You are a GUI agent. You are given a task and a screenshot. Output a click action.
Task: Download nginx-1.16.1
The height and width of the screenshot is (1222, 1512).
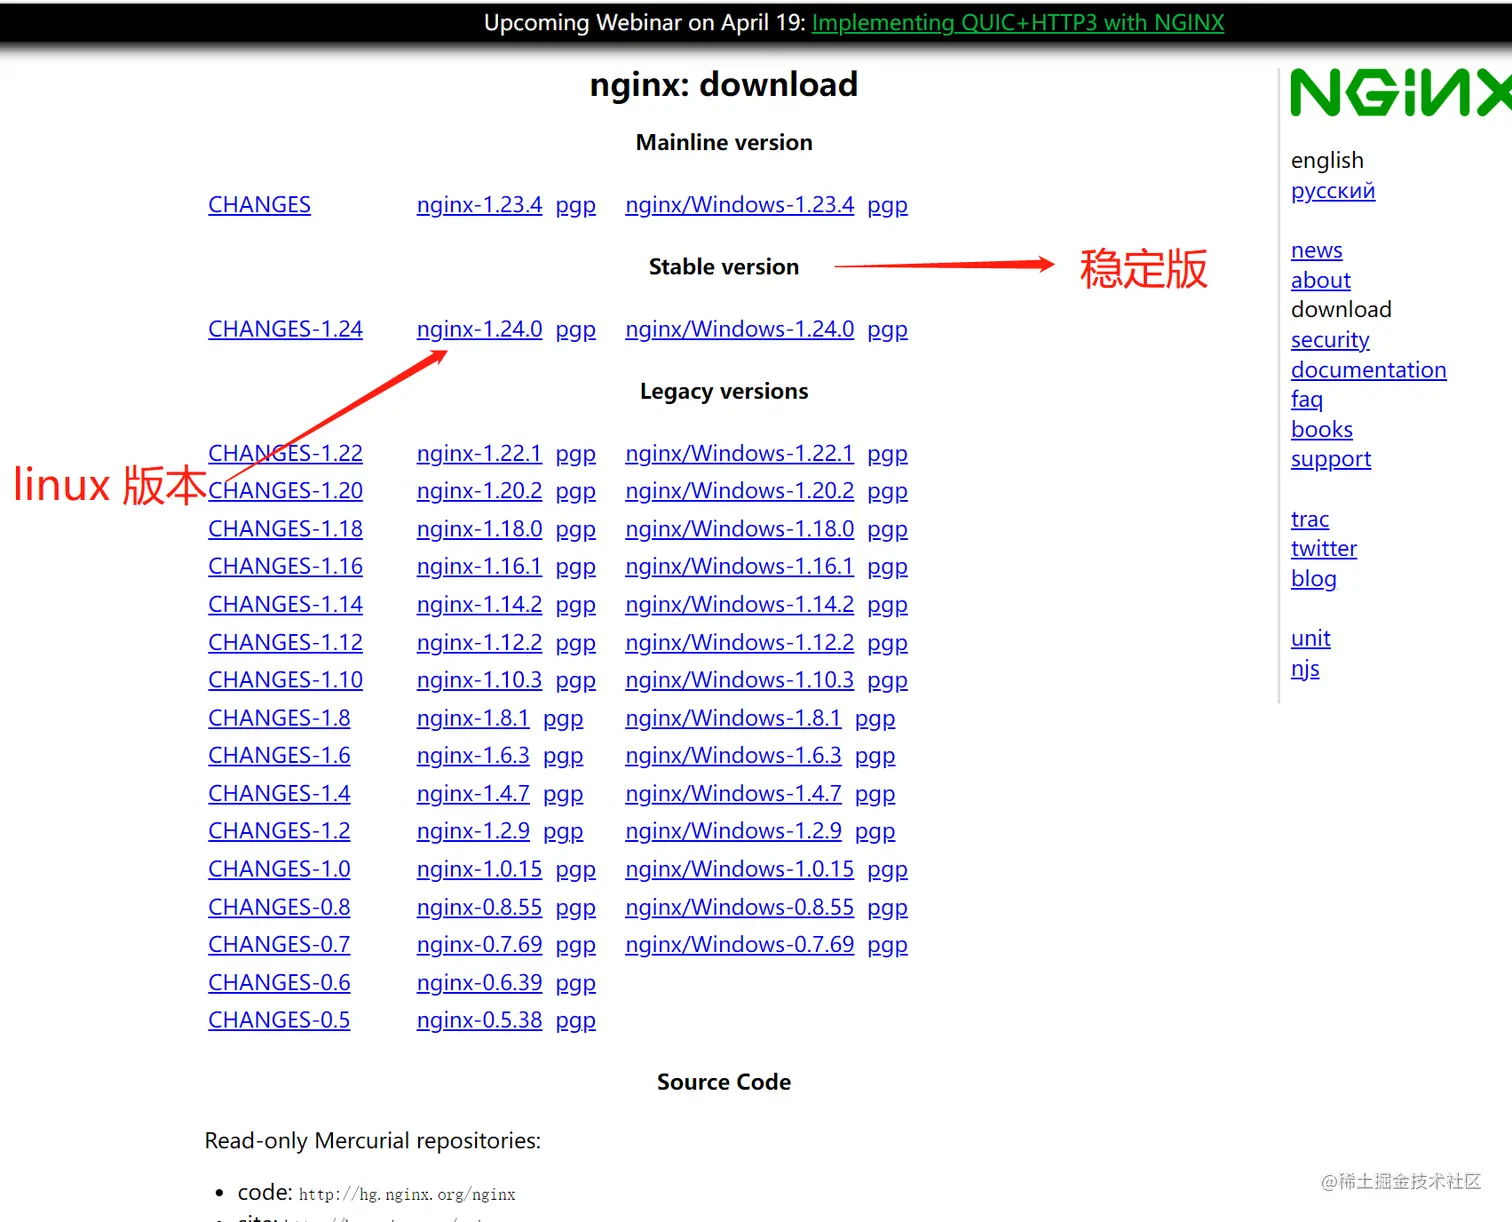click(x=479, y=566)
